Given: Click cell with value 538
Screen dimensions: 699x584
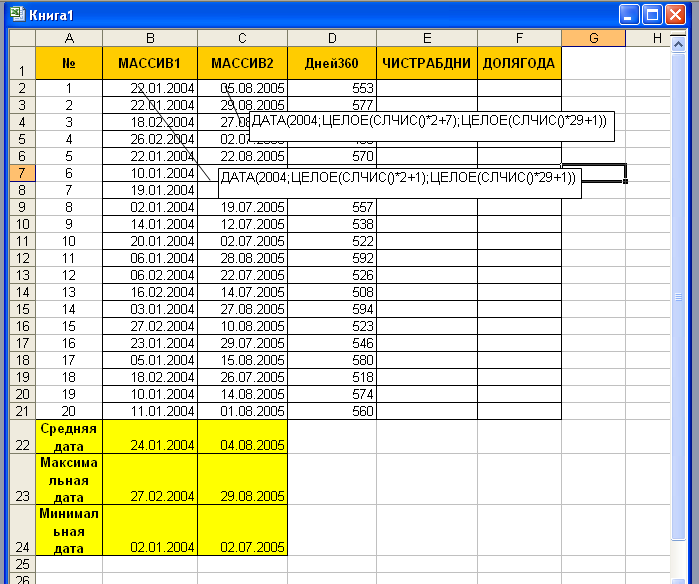Looking at the screenshot, I should click(332, 224).
